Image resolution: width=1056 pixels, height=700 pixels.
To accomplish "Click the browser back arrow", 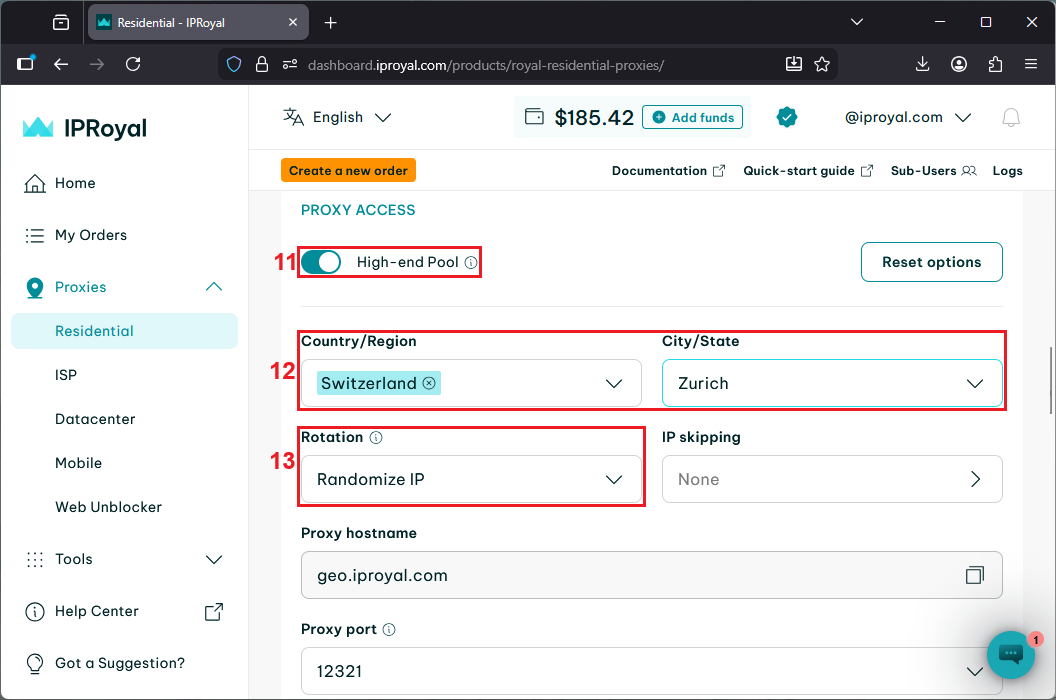I will click(x=61, y=64).
